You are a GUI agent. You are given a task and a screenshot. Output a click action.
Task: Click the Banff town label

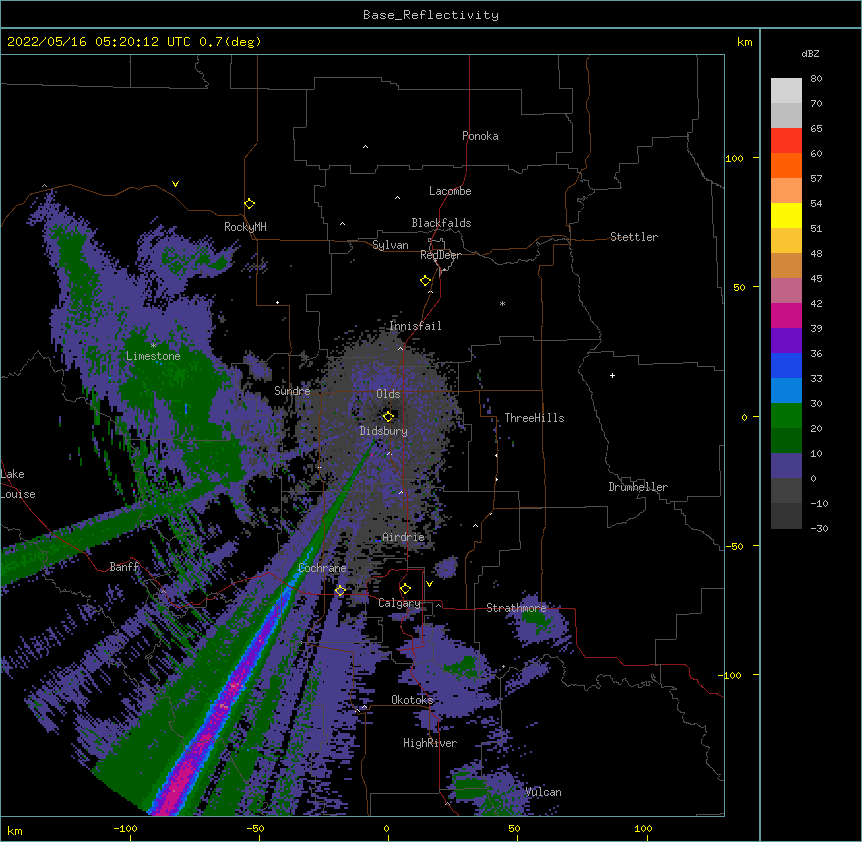click(x=124, y=567)
